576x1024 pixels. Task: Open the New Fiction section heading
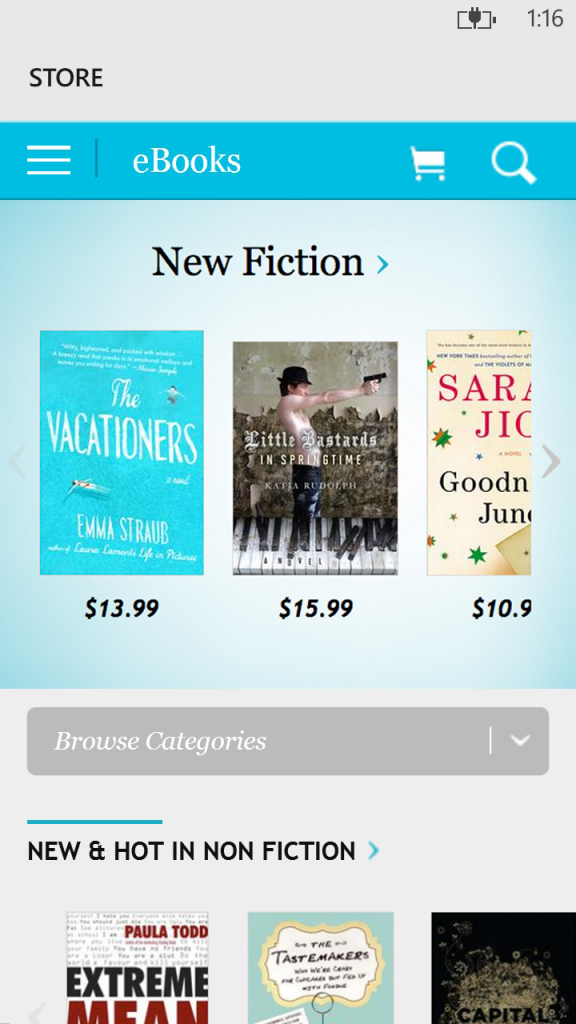click(x=257, y=262)
